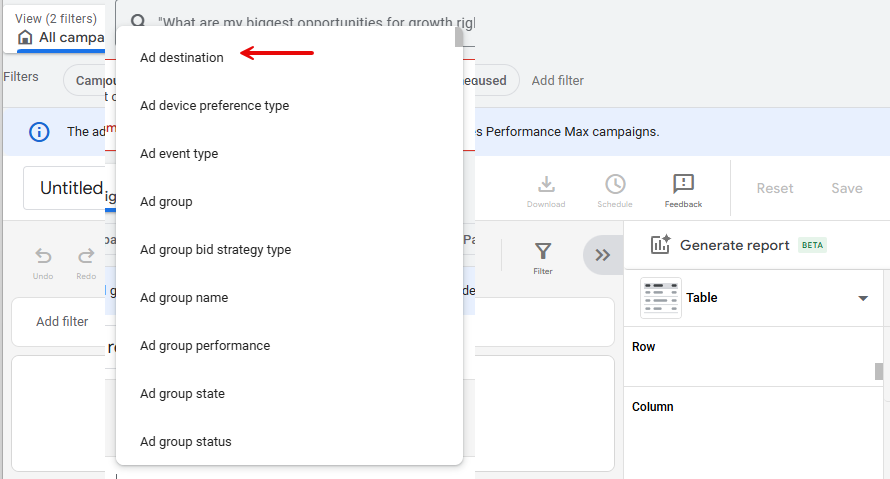890x479 pixels.
Task: Select Ad group bid strategy type
Action: click(x=215, y=250)
